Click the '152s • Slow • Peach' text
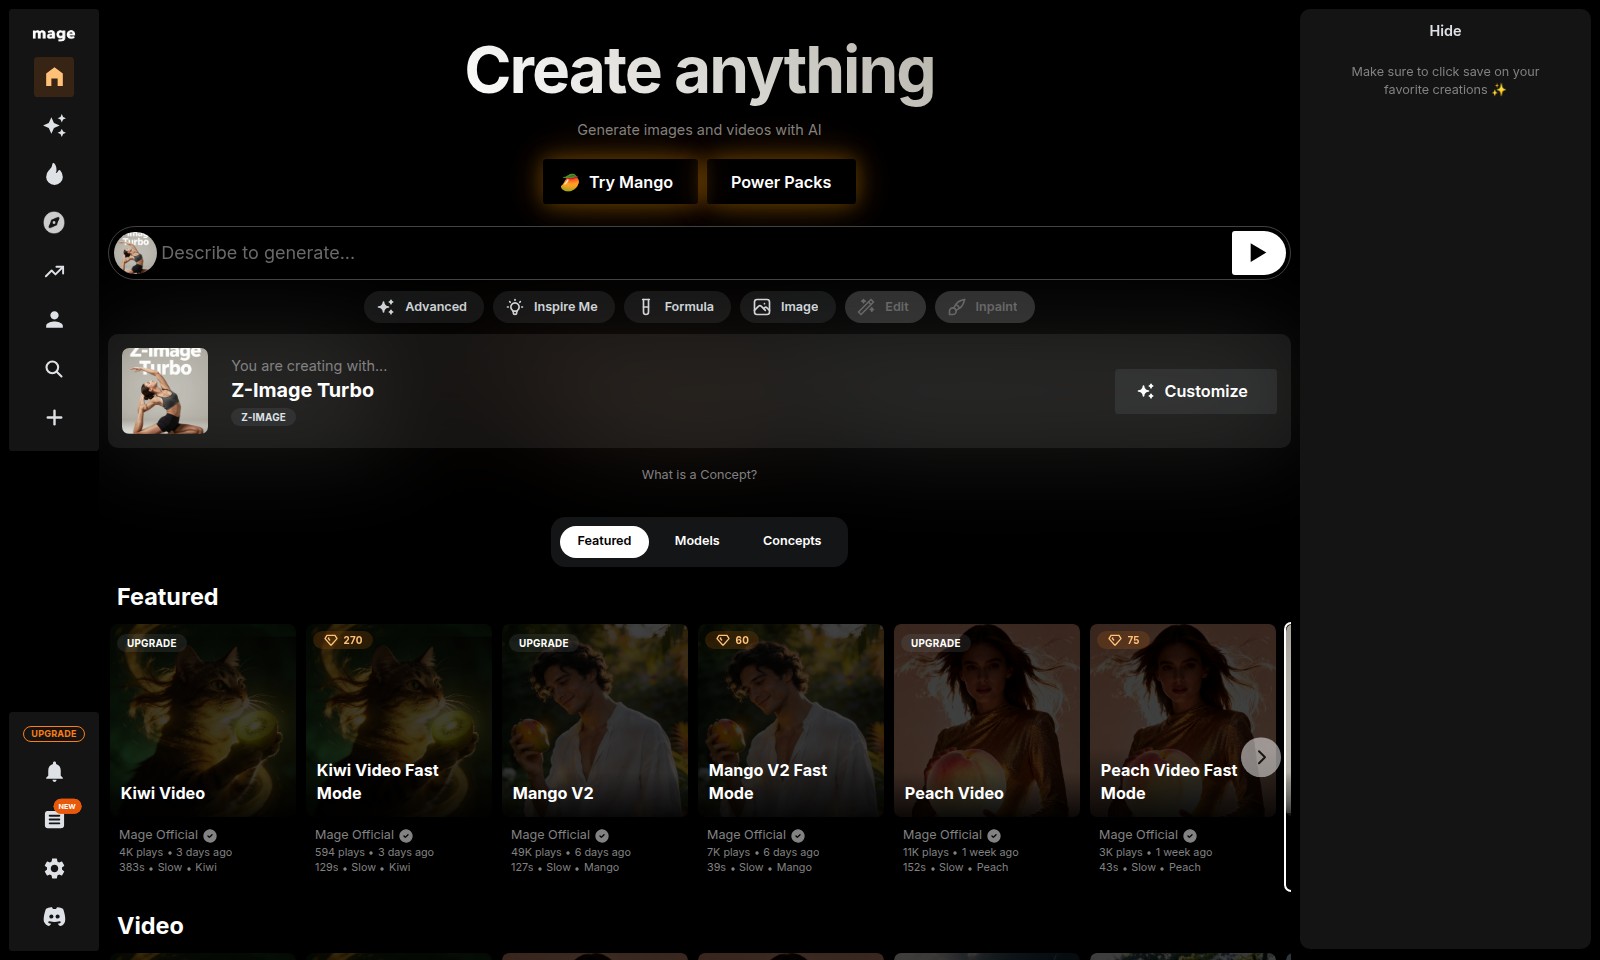This screenshot has width=1600, height=960. [955, 867]
